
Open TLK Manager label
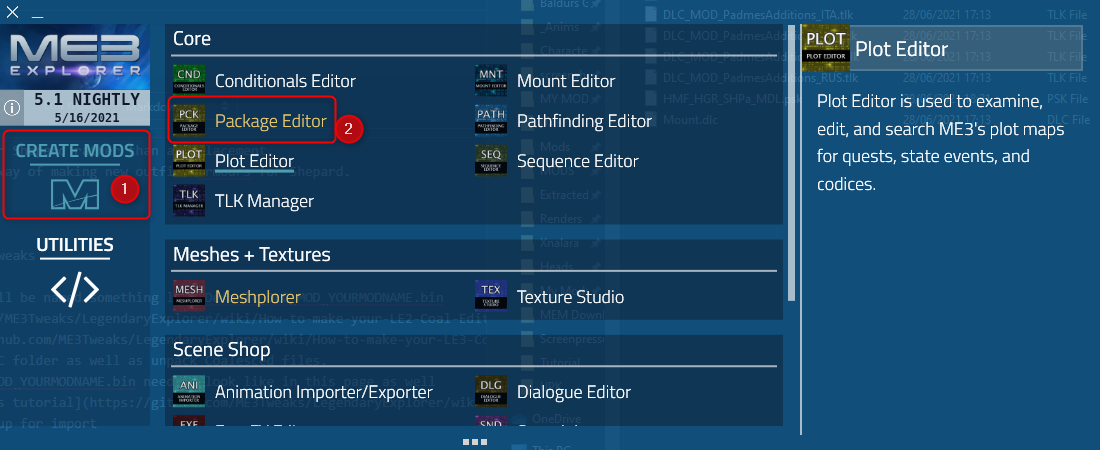pos(264,201)
